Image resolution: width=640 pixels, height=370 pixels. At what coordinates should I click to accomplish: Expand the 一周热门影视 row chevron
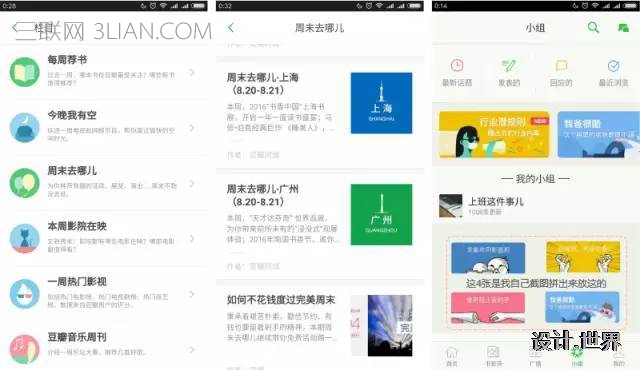[192, 294]
